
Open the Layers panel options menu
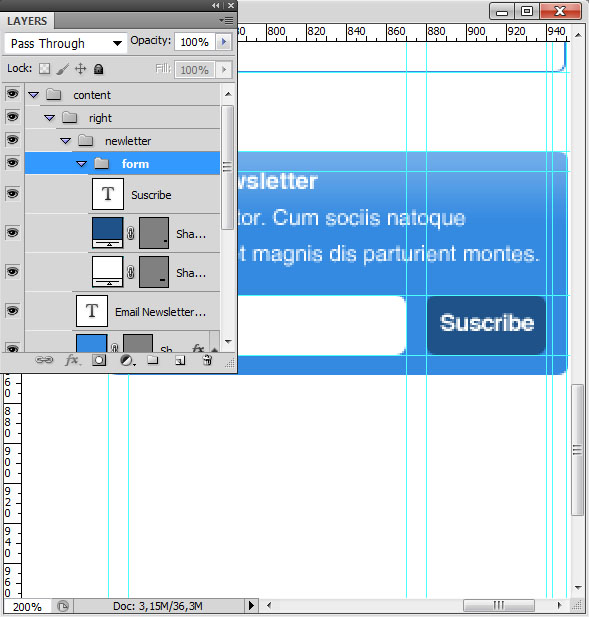[x=226, y=20]
